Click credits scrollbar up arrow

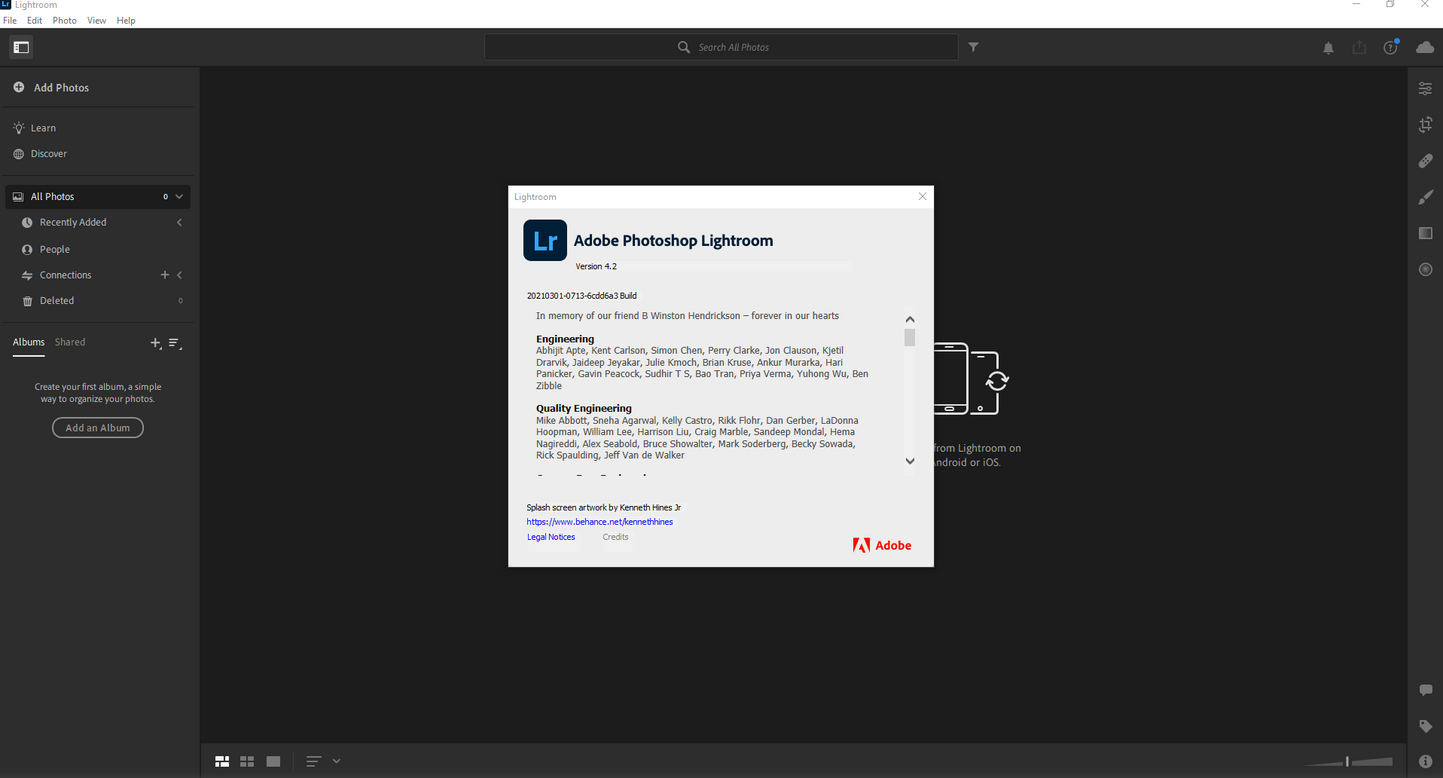pyautogui.click(x=910, y=319)
